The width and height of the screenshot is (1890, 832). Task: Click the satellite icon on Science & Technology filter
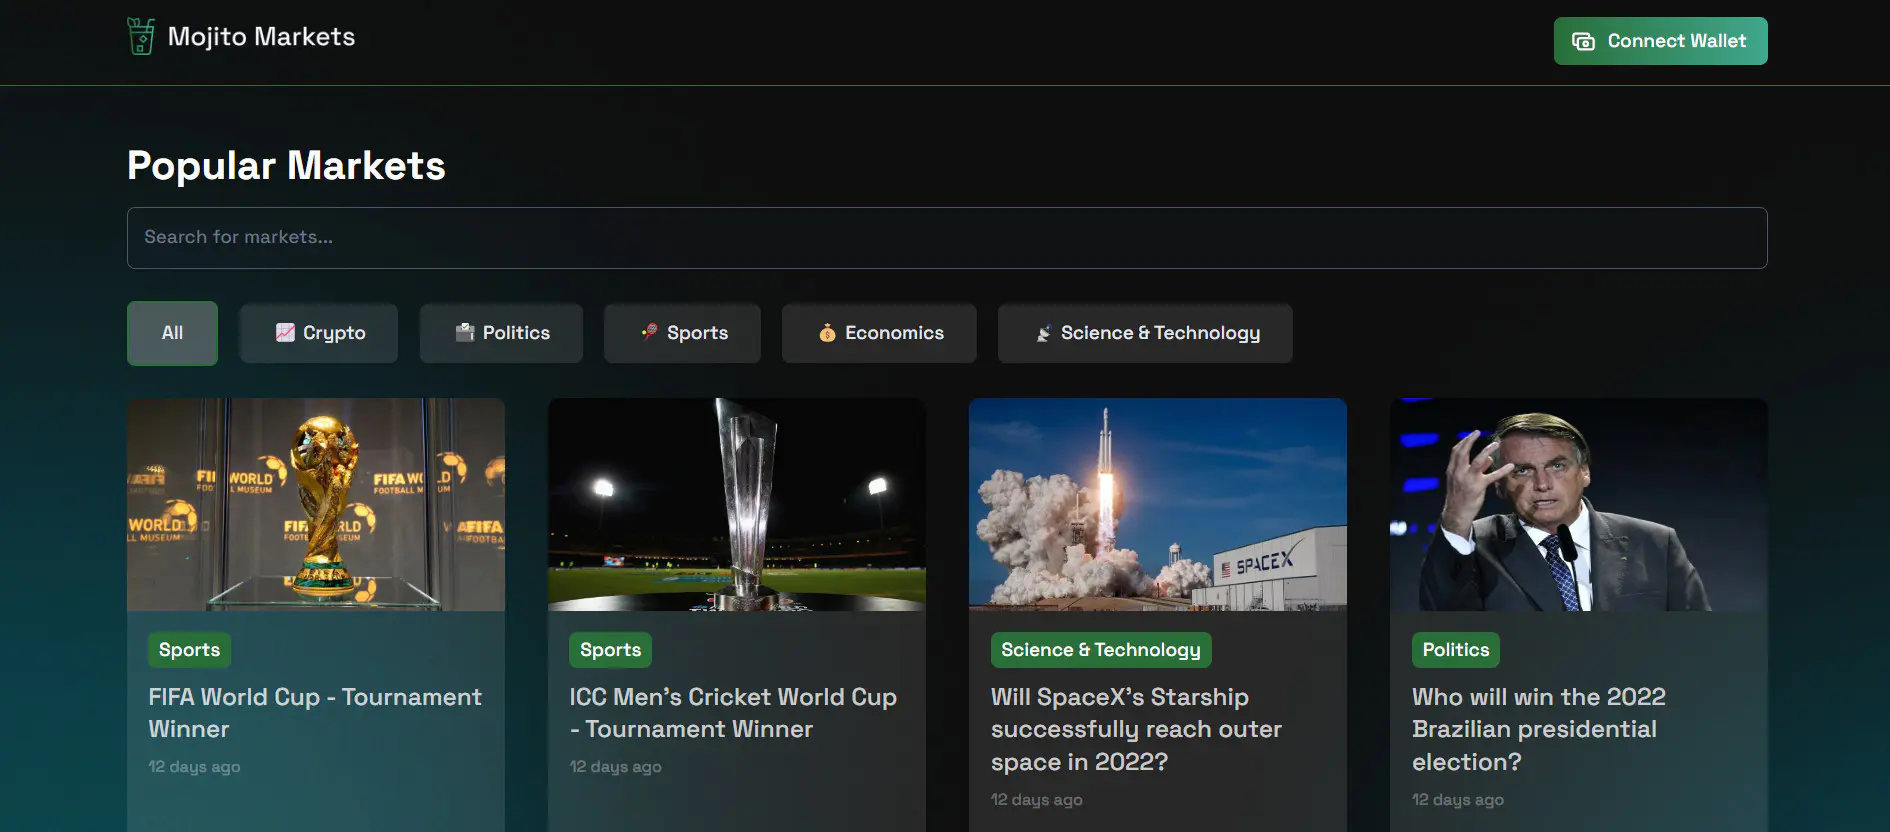[1043, 333]
